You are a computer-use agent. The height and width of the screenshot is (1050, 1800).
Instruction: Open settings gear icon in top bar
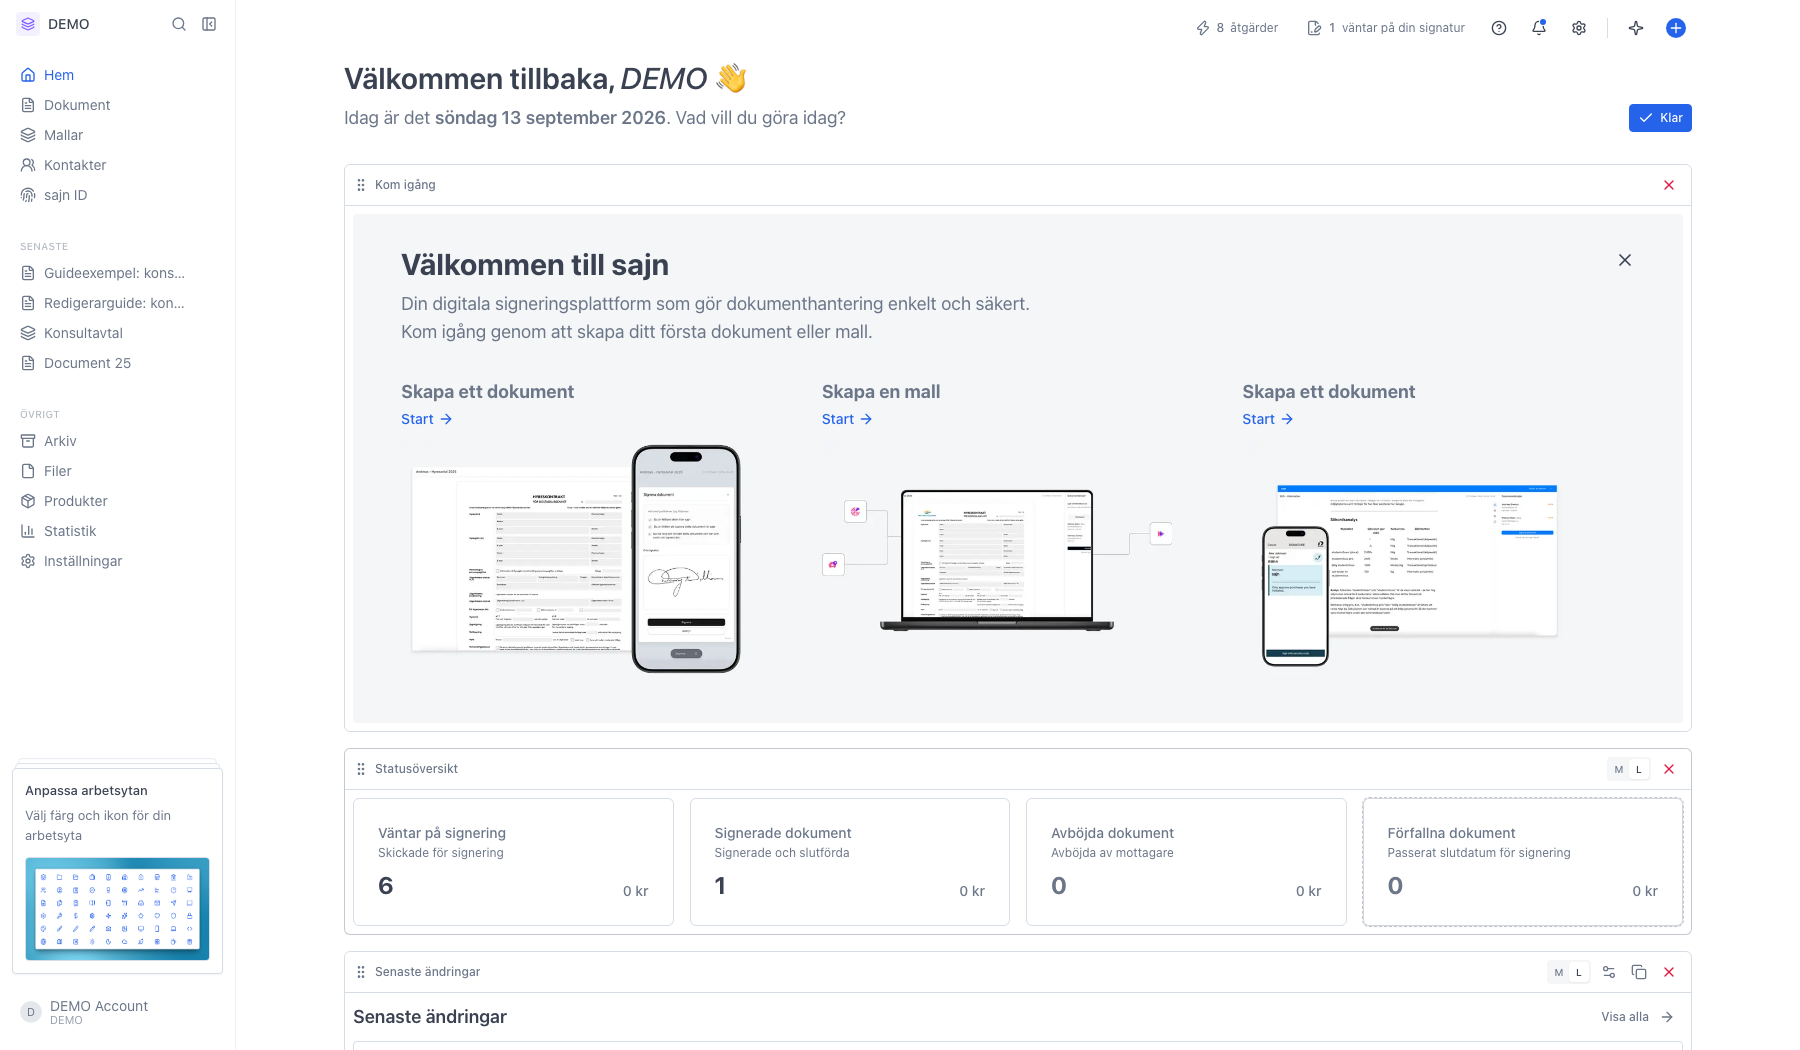tap(1579, 28)
